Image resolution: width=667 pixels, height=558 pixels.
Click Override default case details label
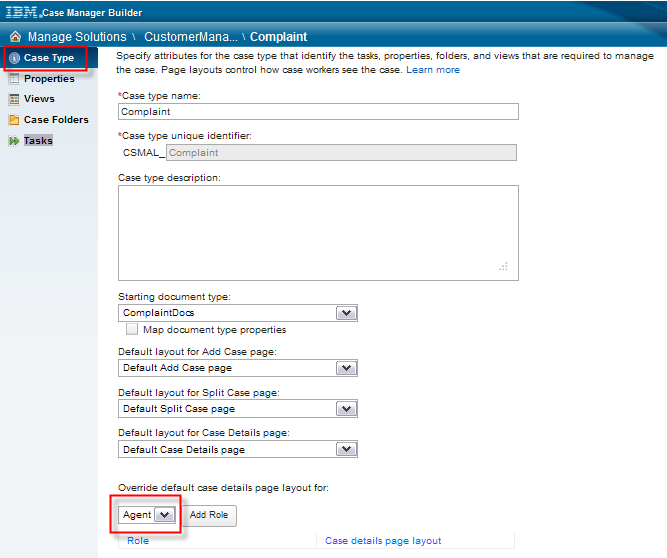(223, 488)
